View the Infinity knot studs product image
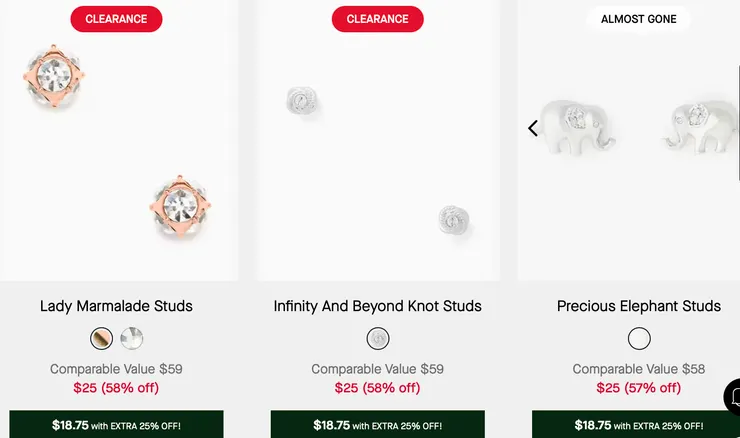This screenshot has height=438, width=740. (x=378, y=160)
